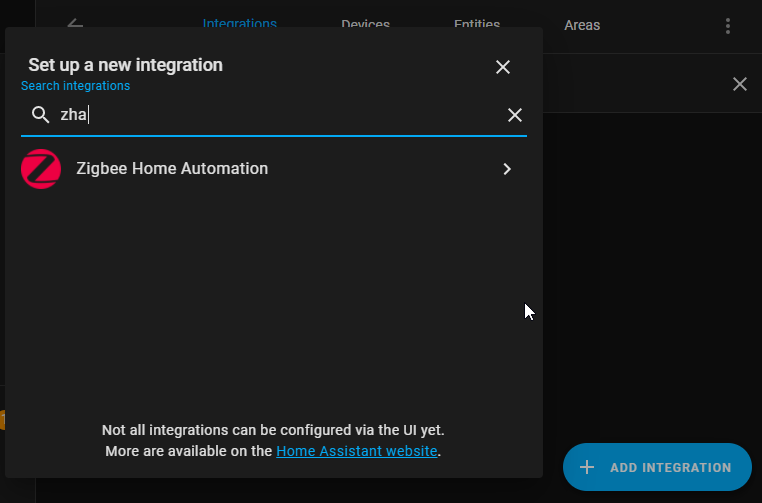Viewport: 762px width, 503px height.
Task: Switch to the Devices tab
Action: pyautogui.click(x=365, y=23)
